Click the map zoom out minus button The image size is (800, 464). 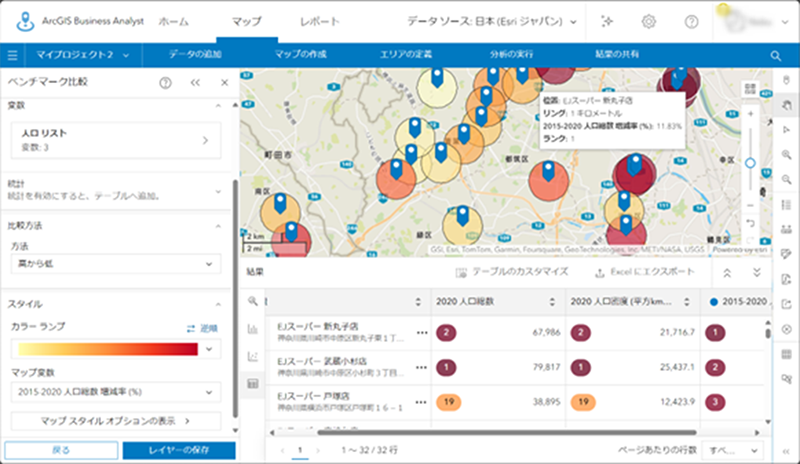point(750,205)
